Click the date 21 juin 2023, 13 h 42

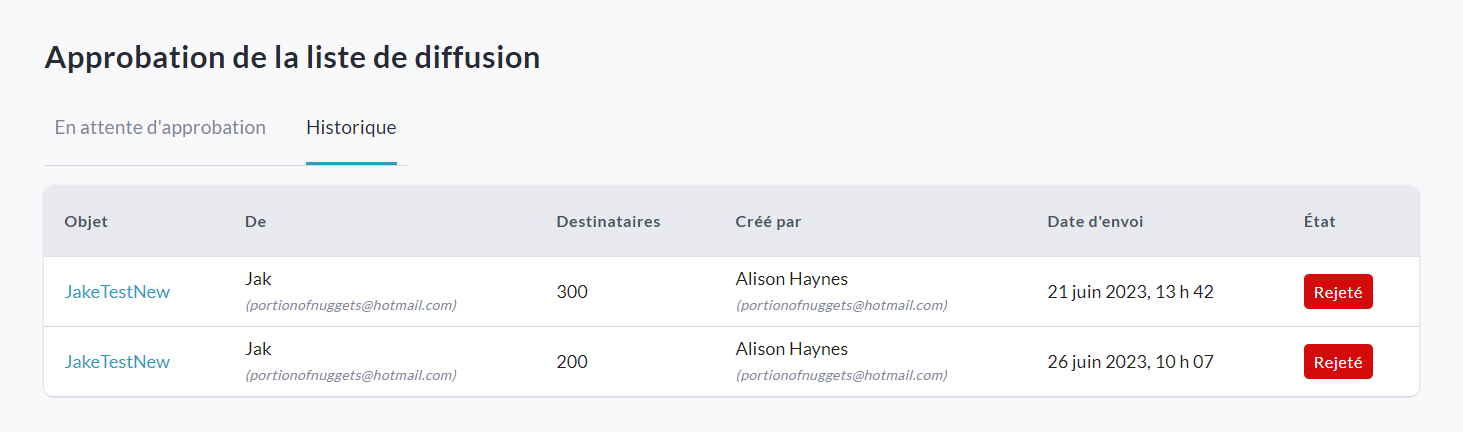point(1130,292)
